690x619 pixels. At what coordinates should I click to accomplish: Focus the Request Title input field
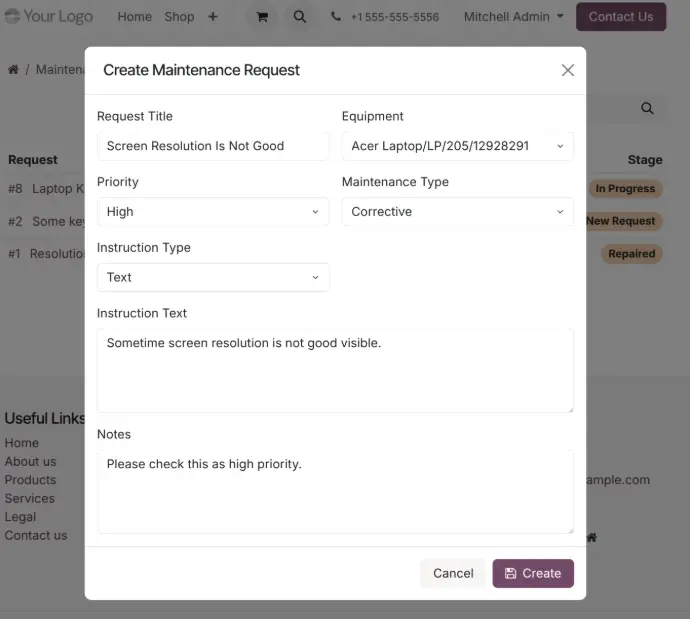pyautogui.click(x=213, y=146)
